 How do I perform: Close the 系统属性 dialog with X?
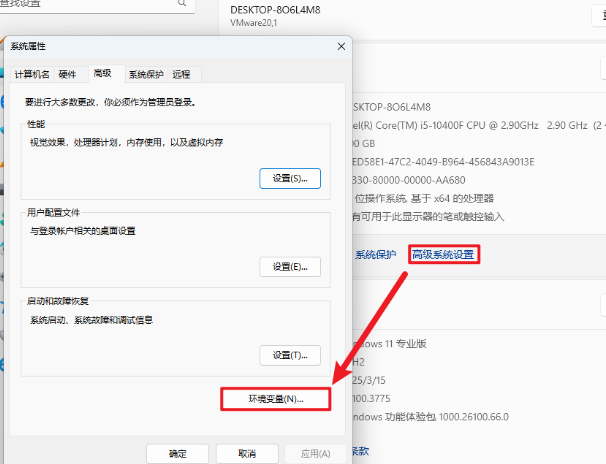341,46
